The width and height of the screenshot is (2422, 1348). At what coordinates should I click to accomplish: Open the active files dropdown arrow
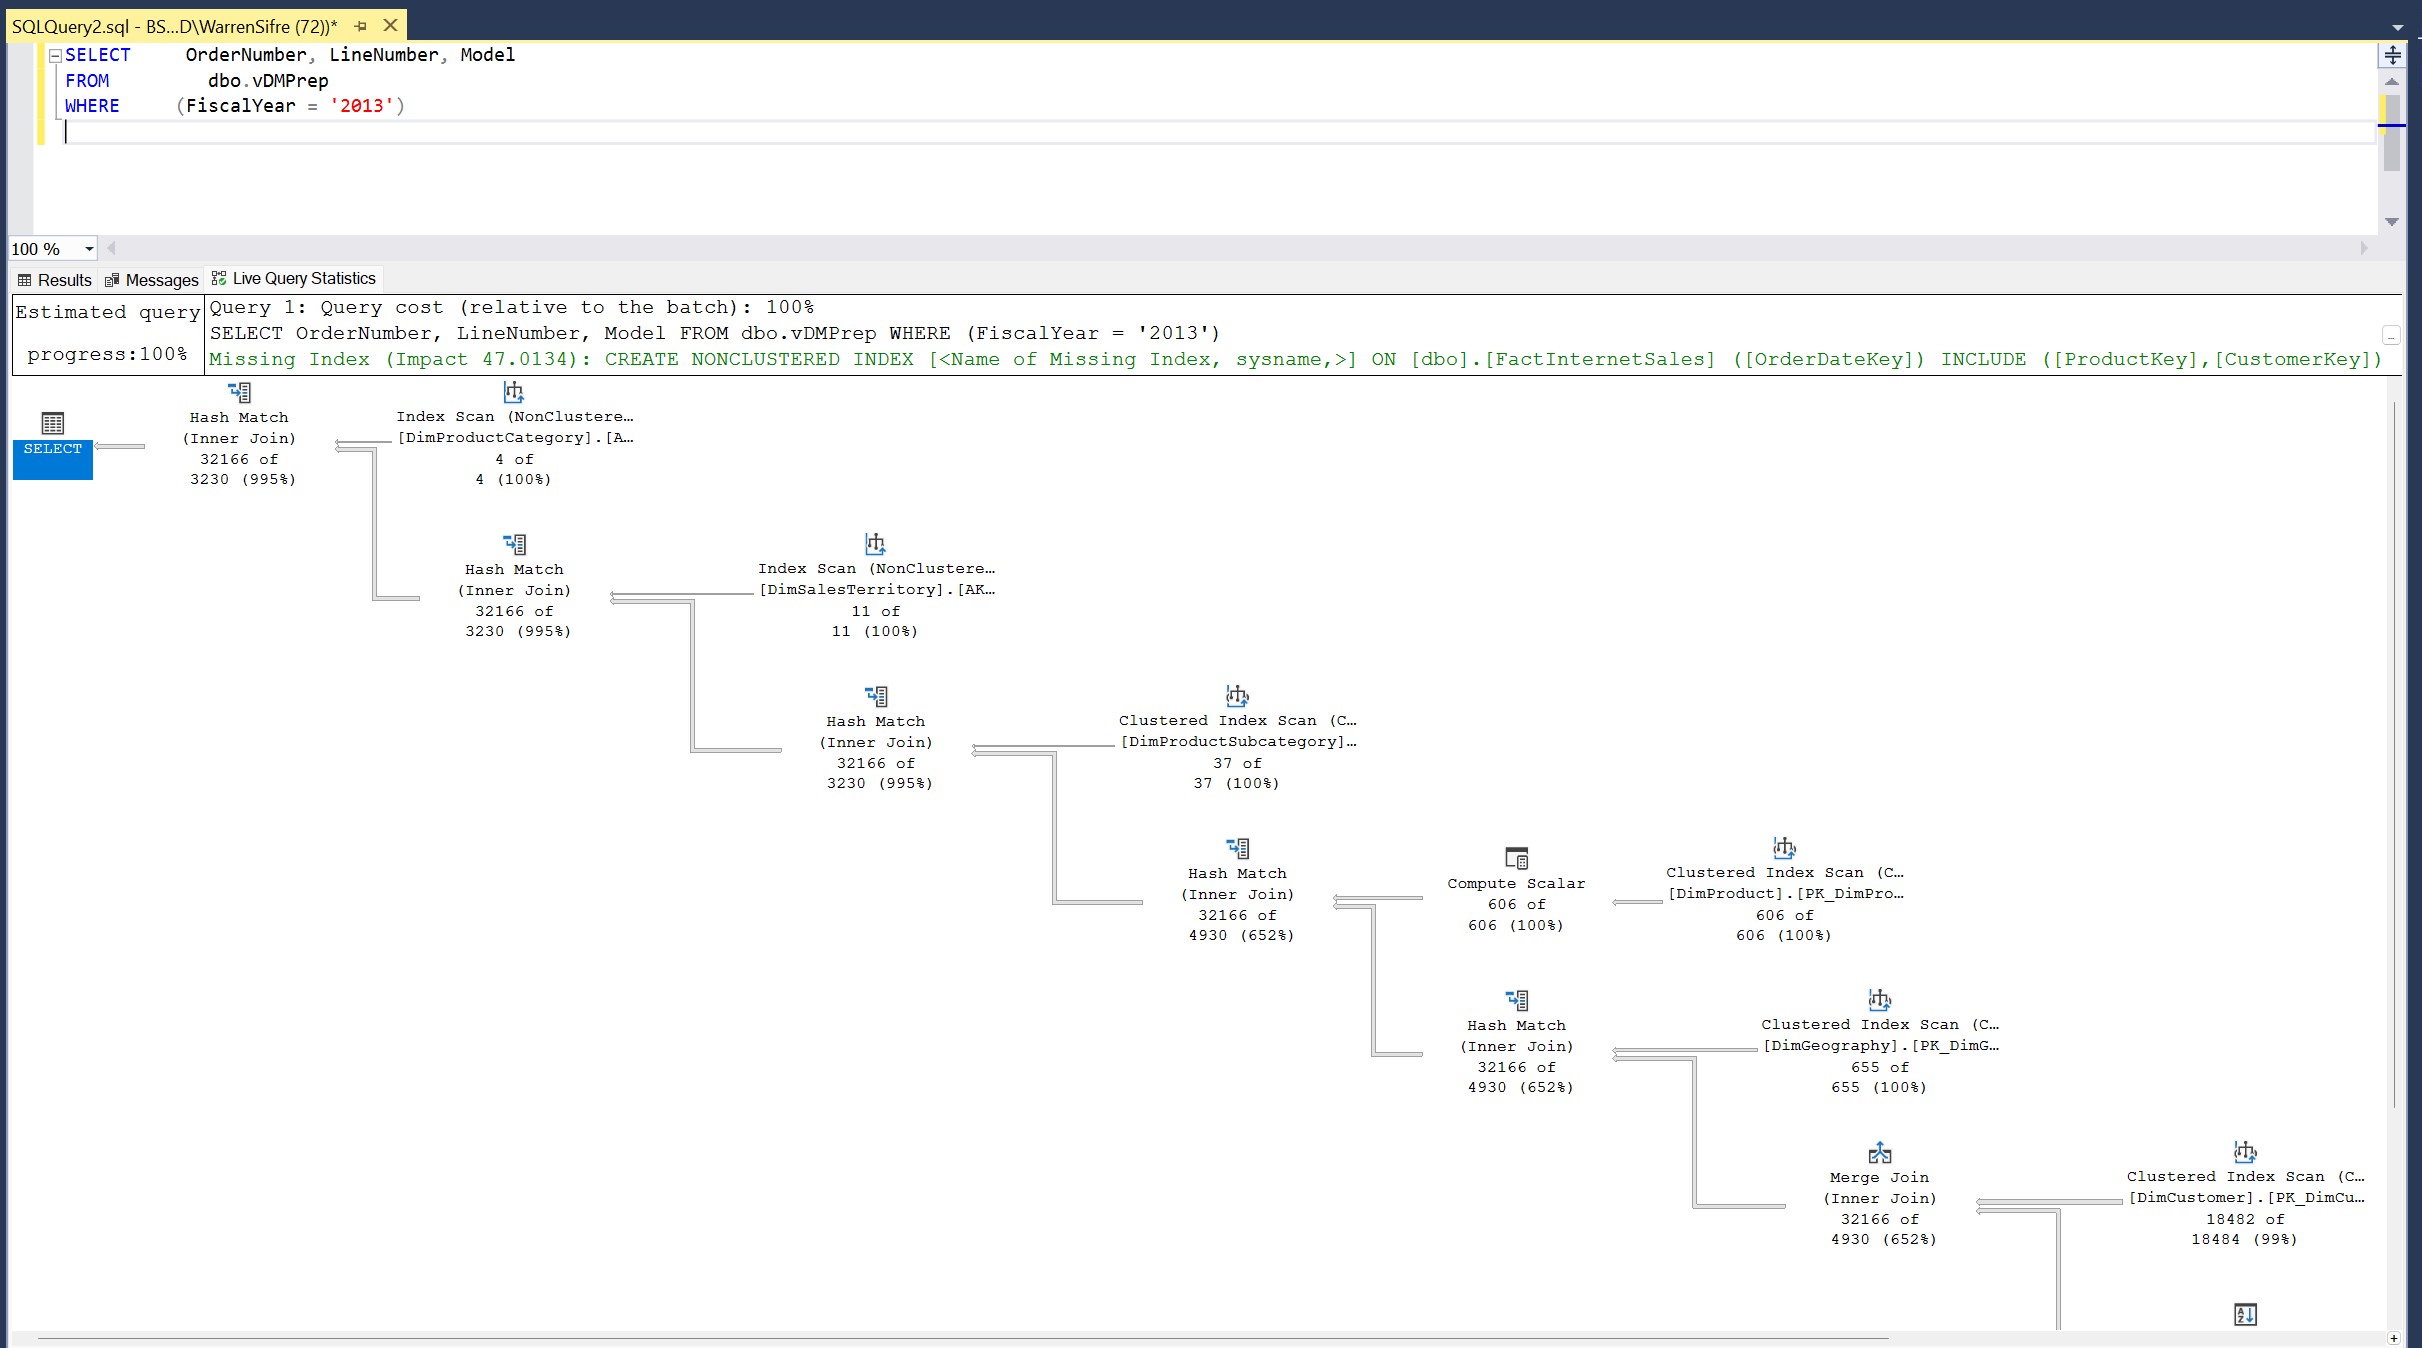[2398, 28]
